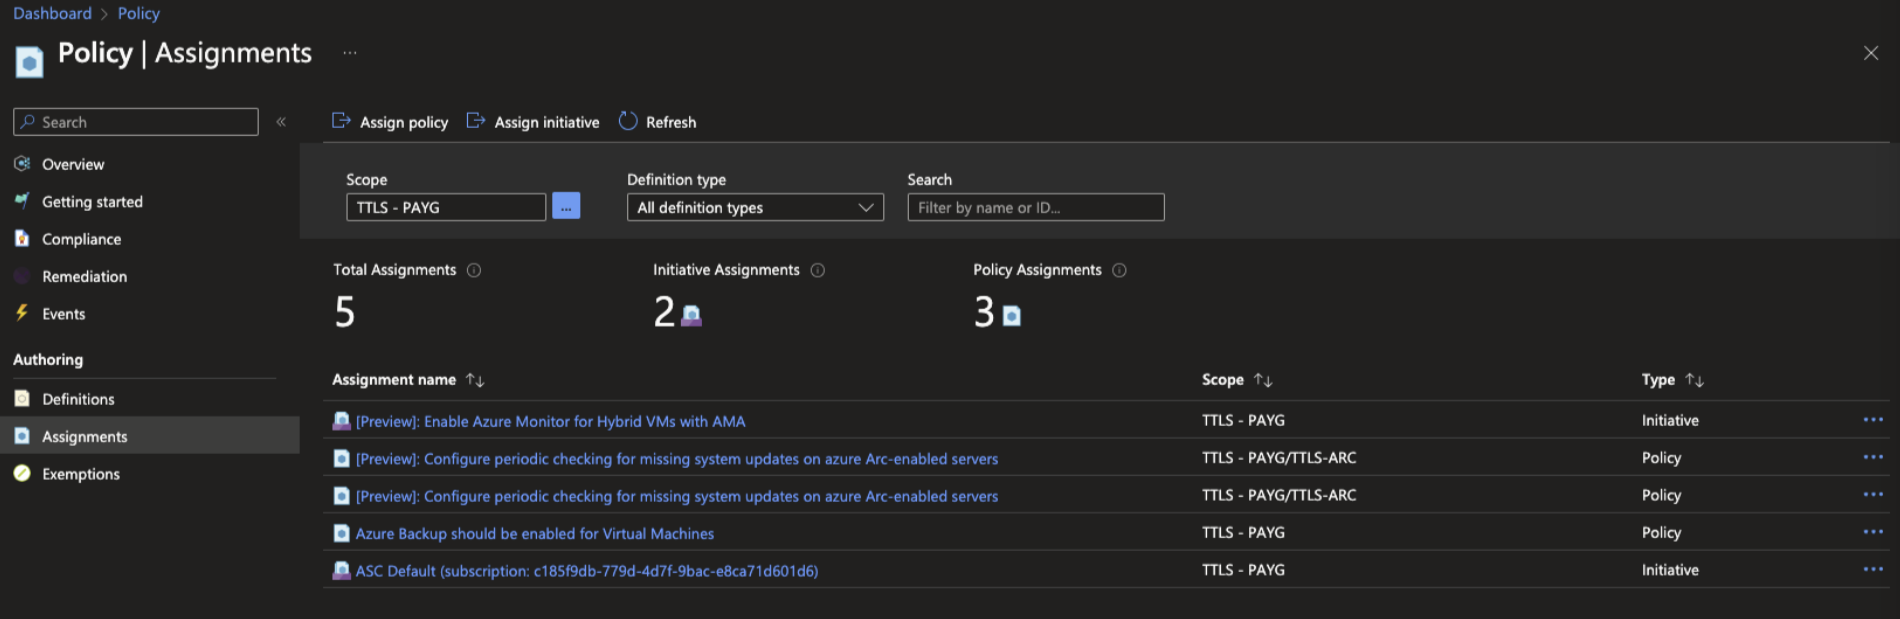Click the Assignments sidebar icon
This screenshot has width=1900, height=619.
click(22, 436)
